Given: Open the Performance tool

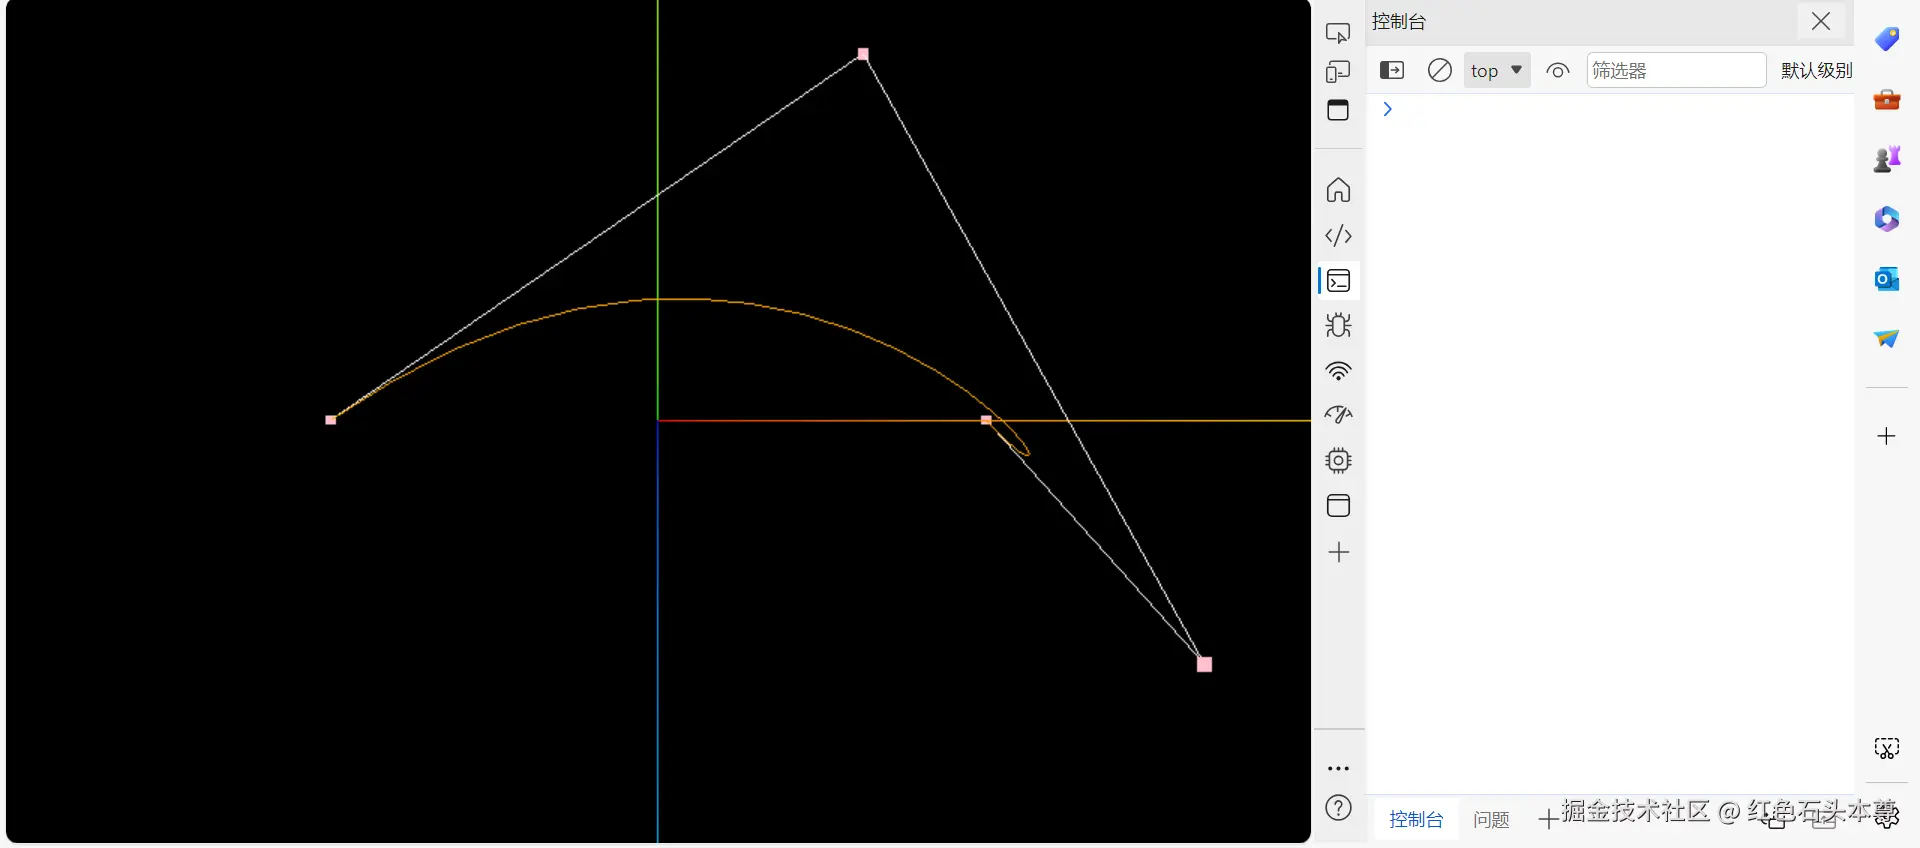Looking at the screenshot, I should tap(1338, 415).
